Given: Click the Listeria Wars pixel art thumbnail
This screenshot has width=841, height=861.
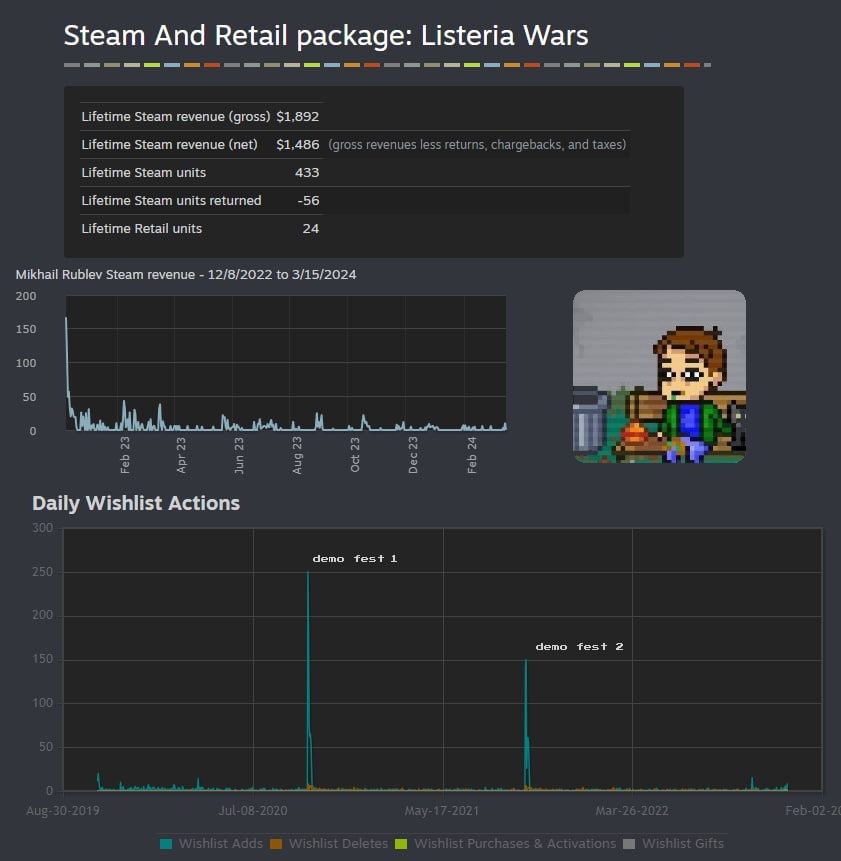Looking at the screenshot, I should click(659, 377).
